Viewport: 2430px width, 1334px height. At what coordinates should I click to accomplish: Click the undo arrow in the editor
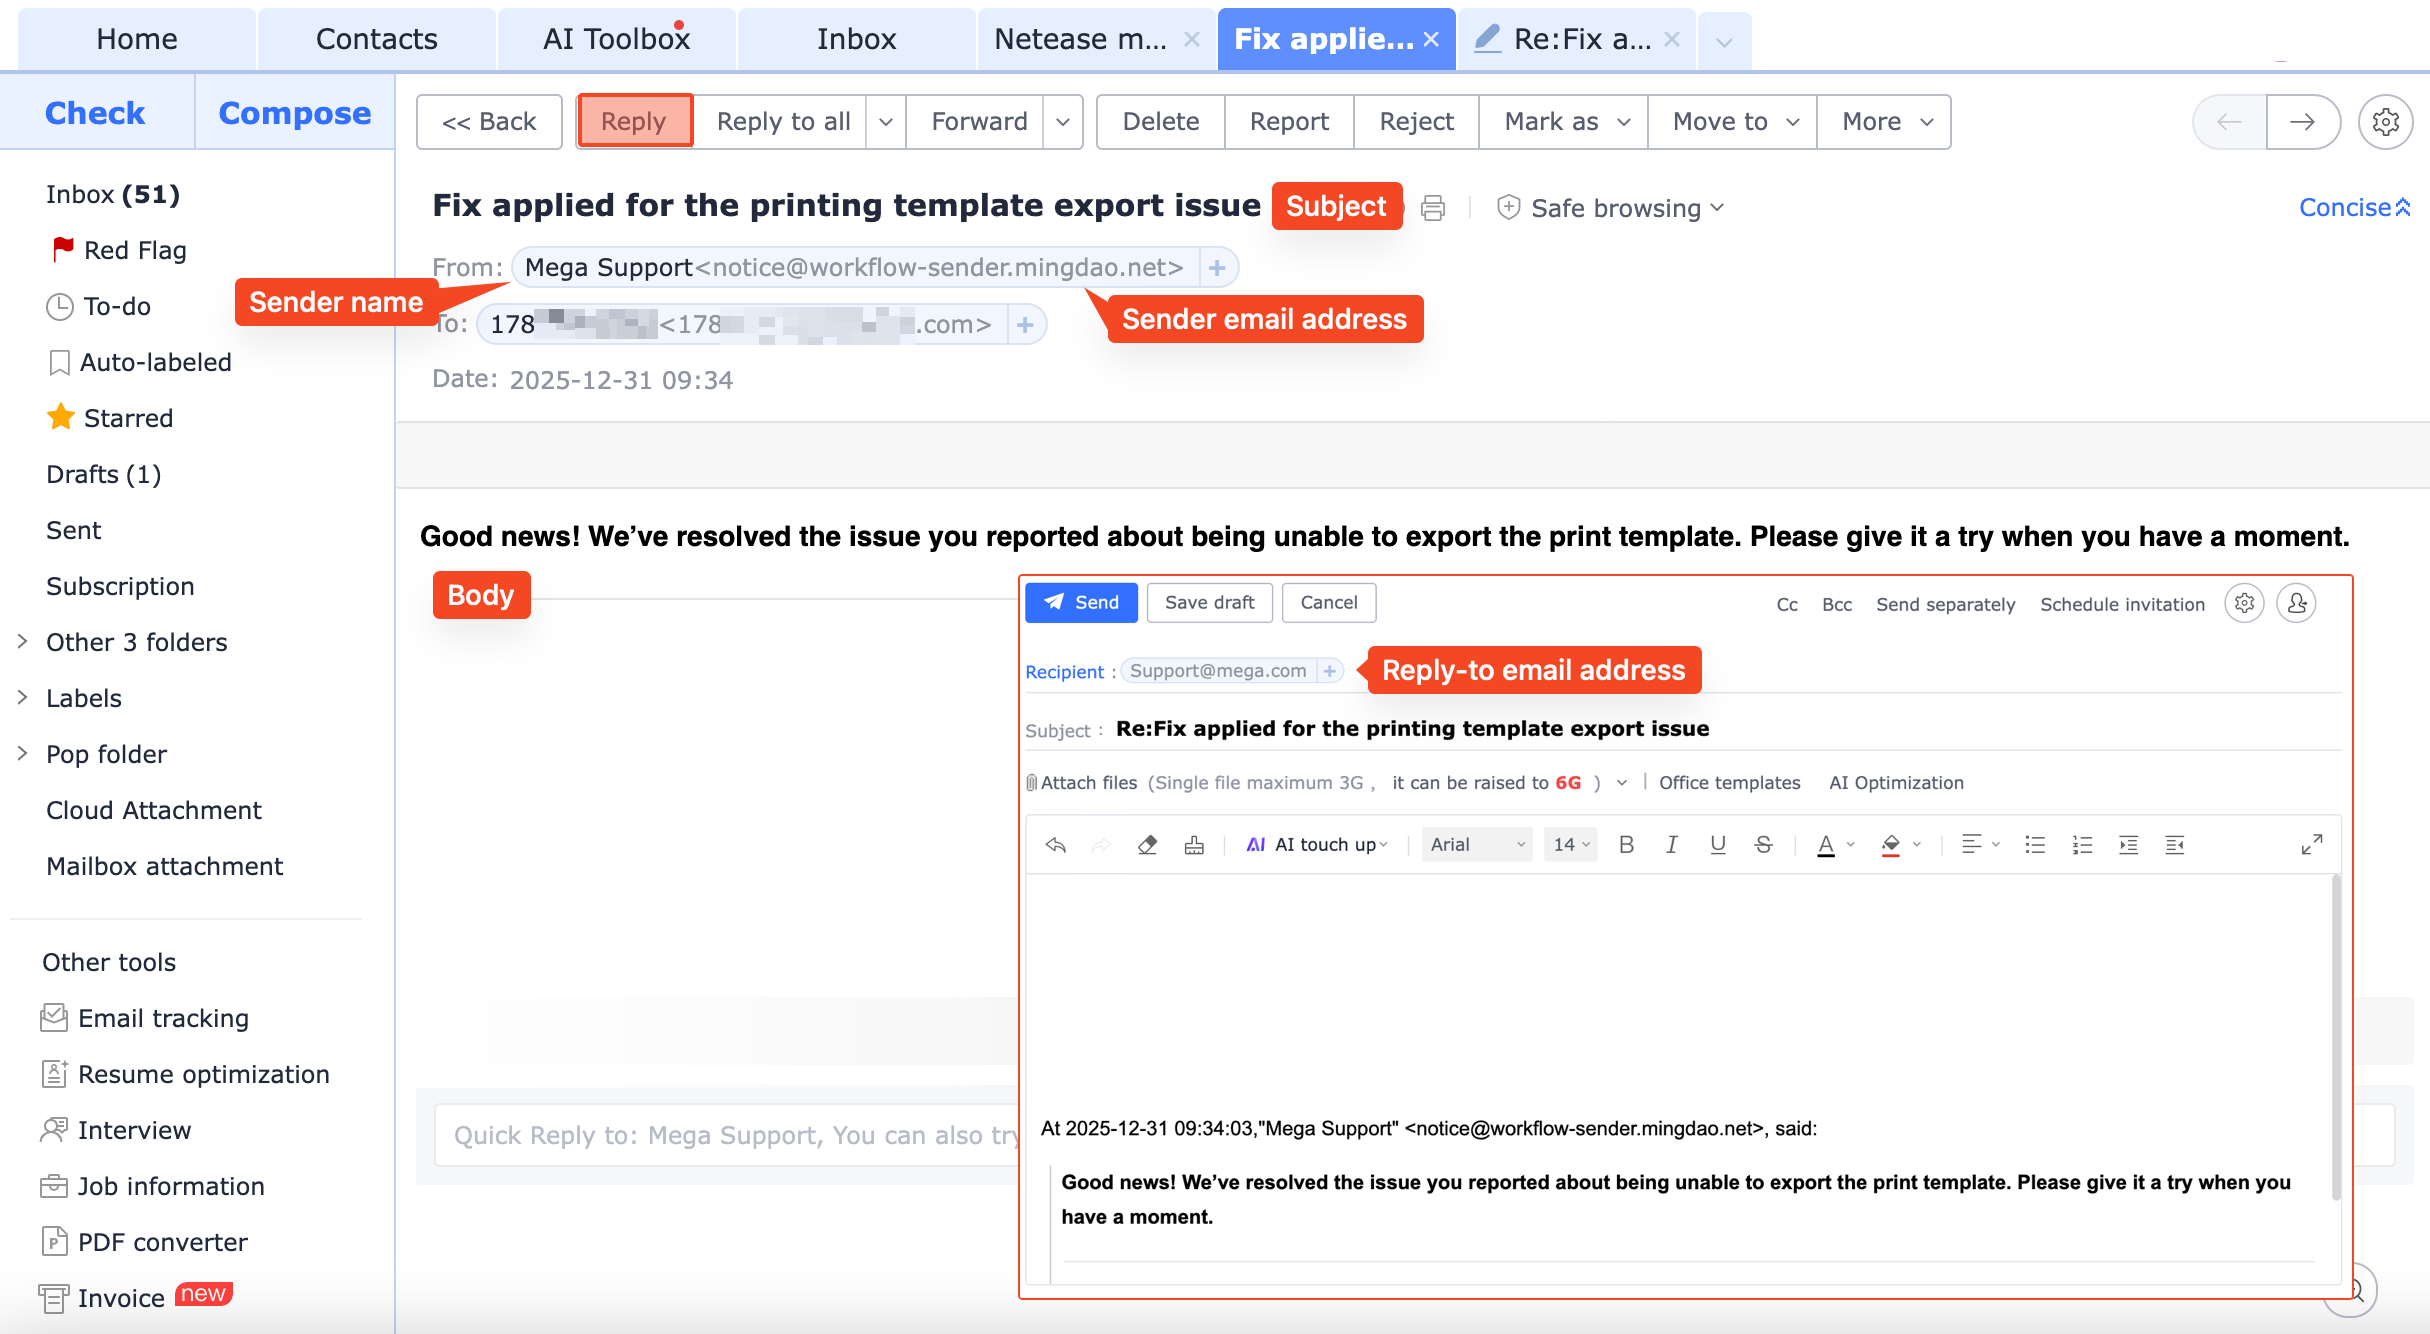click(x=1055, y=845)
